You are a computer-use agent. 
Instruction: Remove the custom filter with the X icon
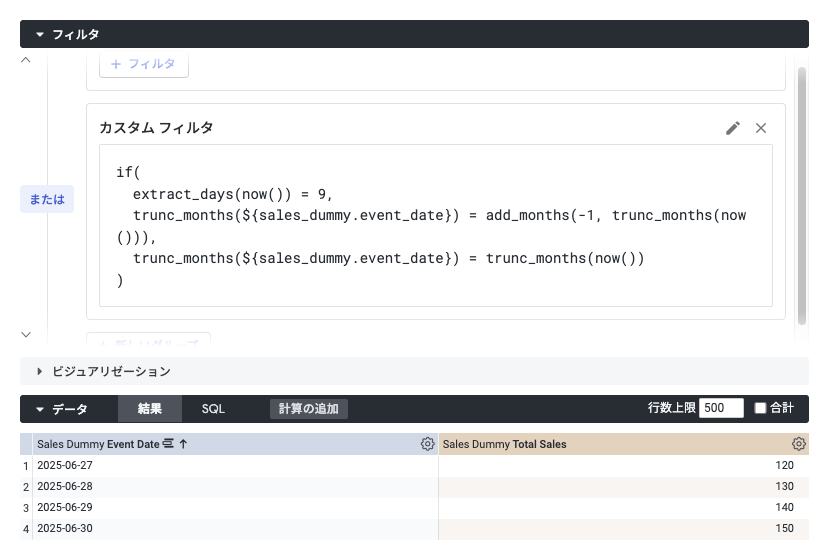coord(761,128)
